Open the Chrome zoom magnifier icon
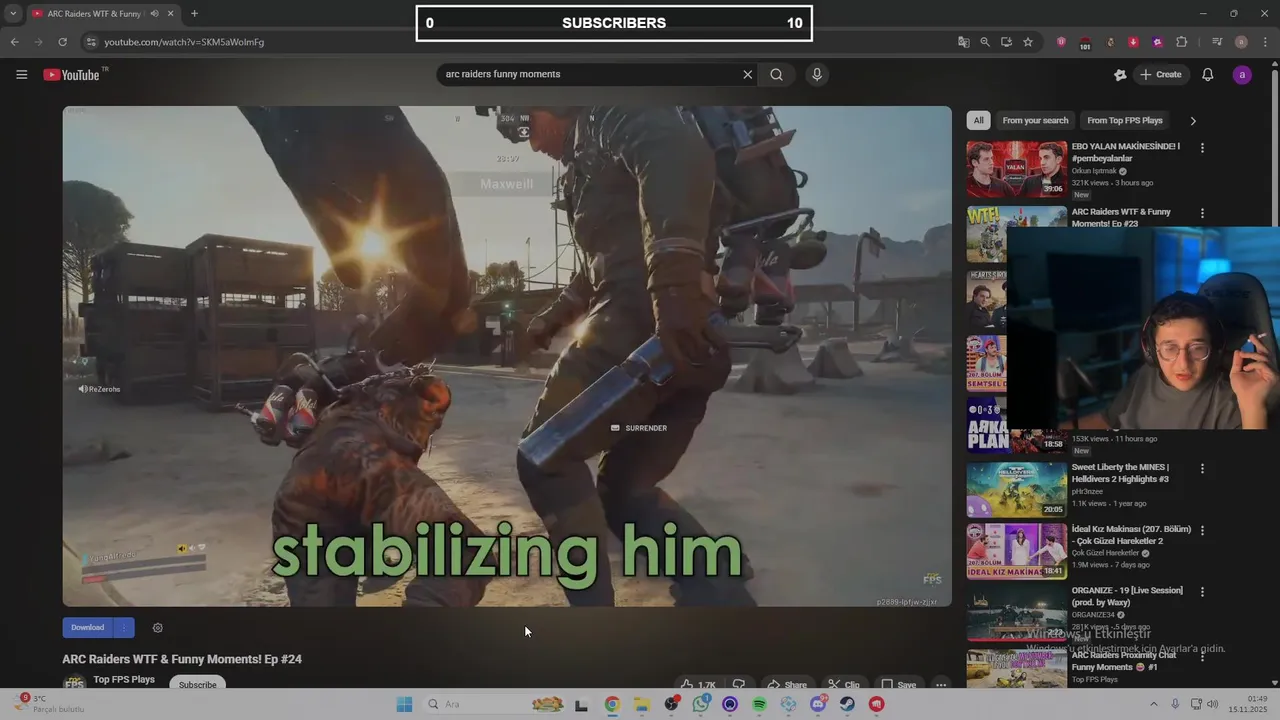Image resolution: width=1280 pixels, height=720 pixels. pyautogui.click(x=985, y=42)
